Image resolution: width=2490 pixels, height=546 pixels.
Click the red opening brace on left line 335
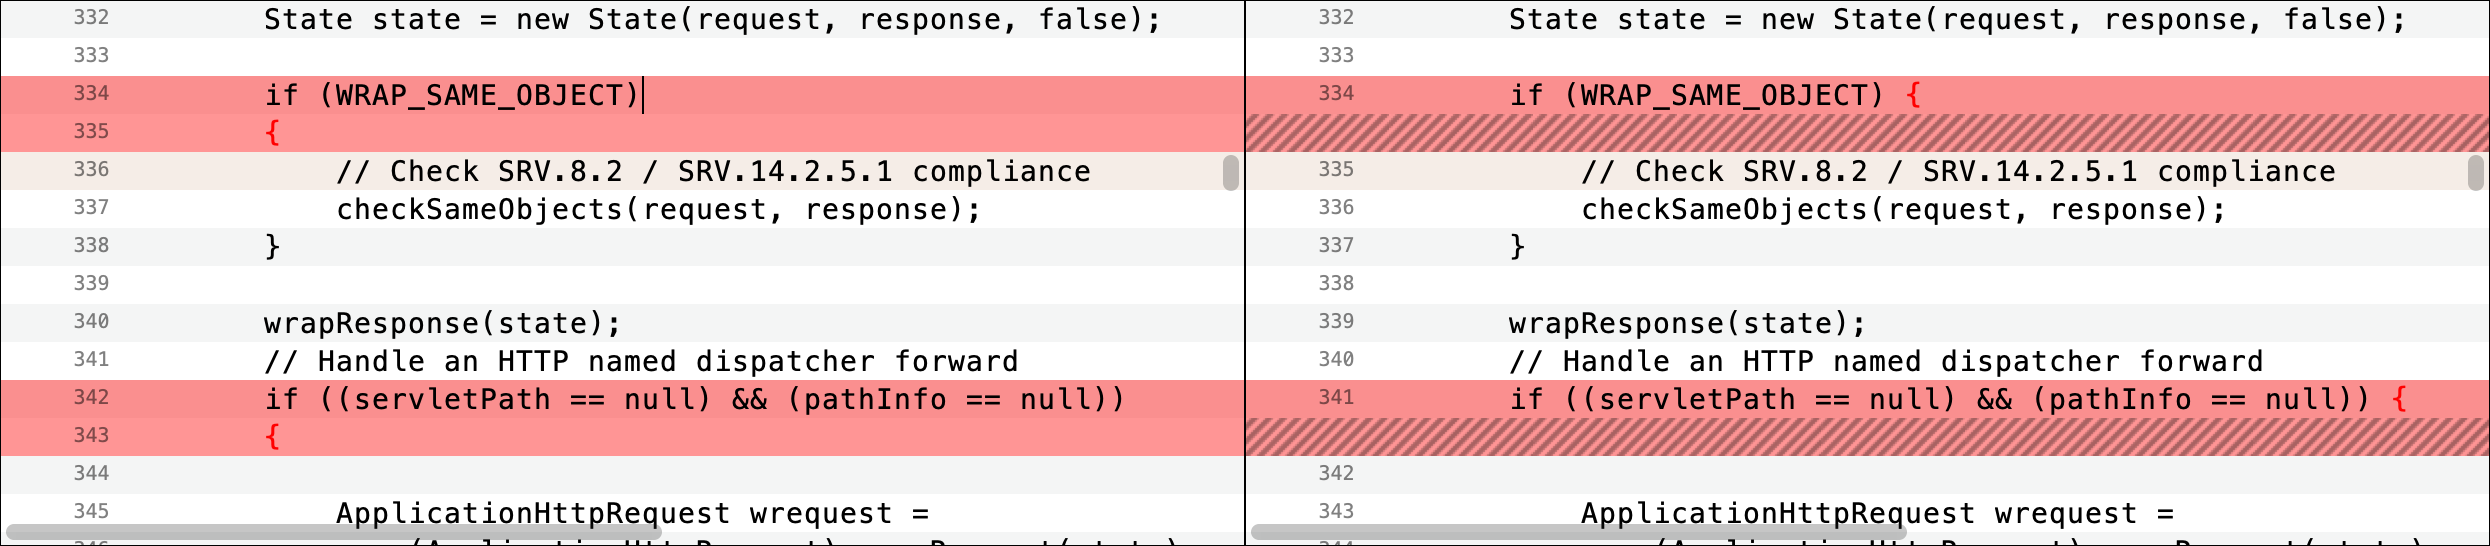coord(272,133)
